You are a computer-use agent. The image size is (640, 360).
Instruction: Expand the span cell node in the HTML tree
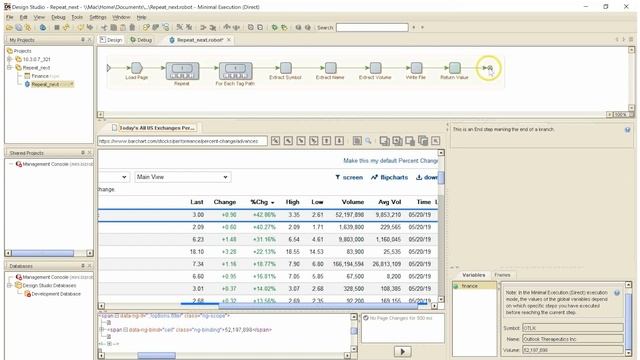(102, 329)
